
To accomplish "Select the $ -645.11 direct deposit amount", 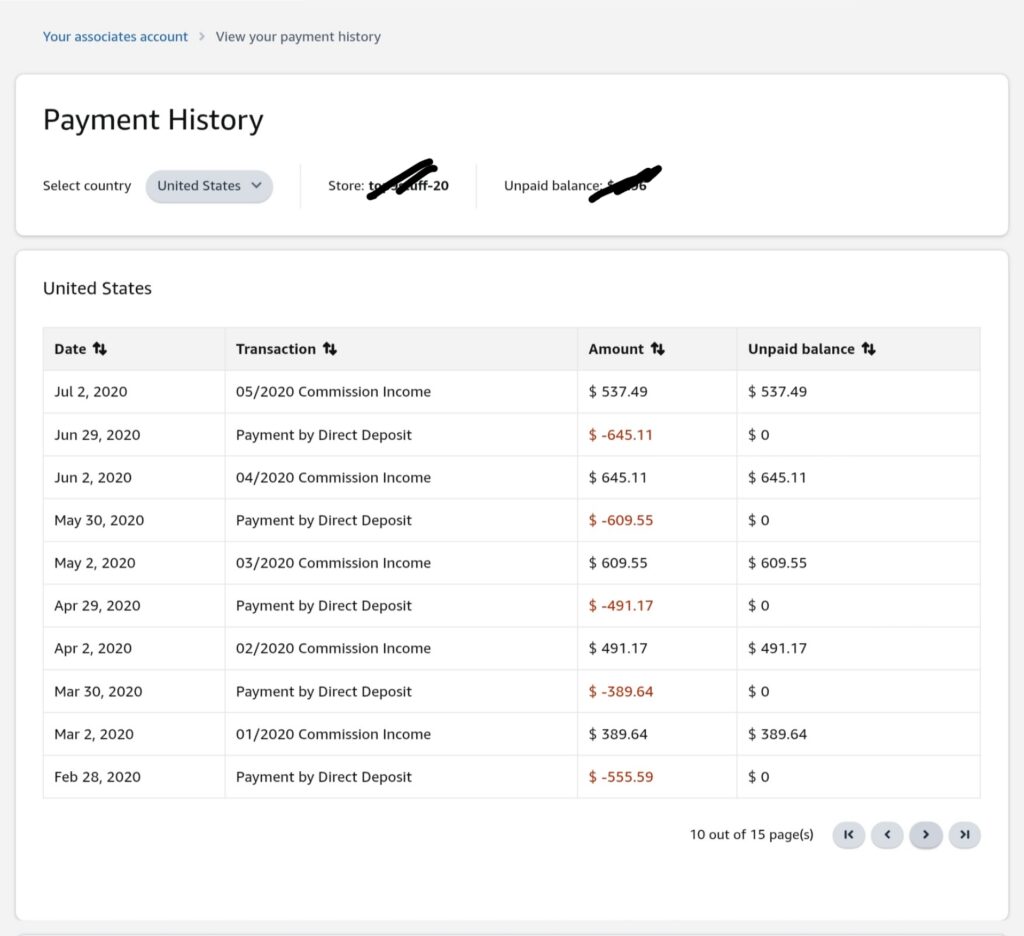I will tap(620, 435).
